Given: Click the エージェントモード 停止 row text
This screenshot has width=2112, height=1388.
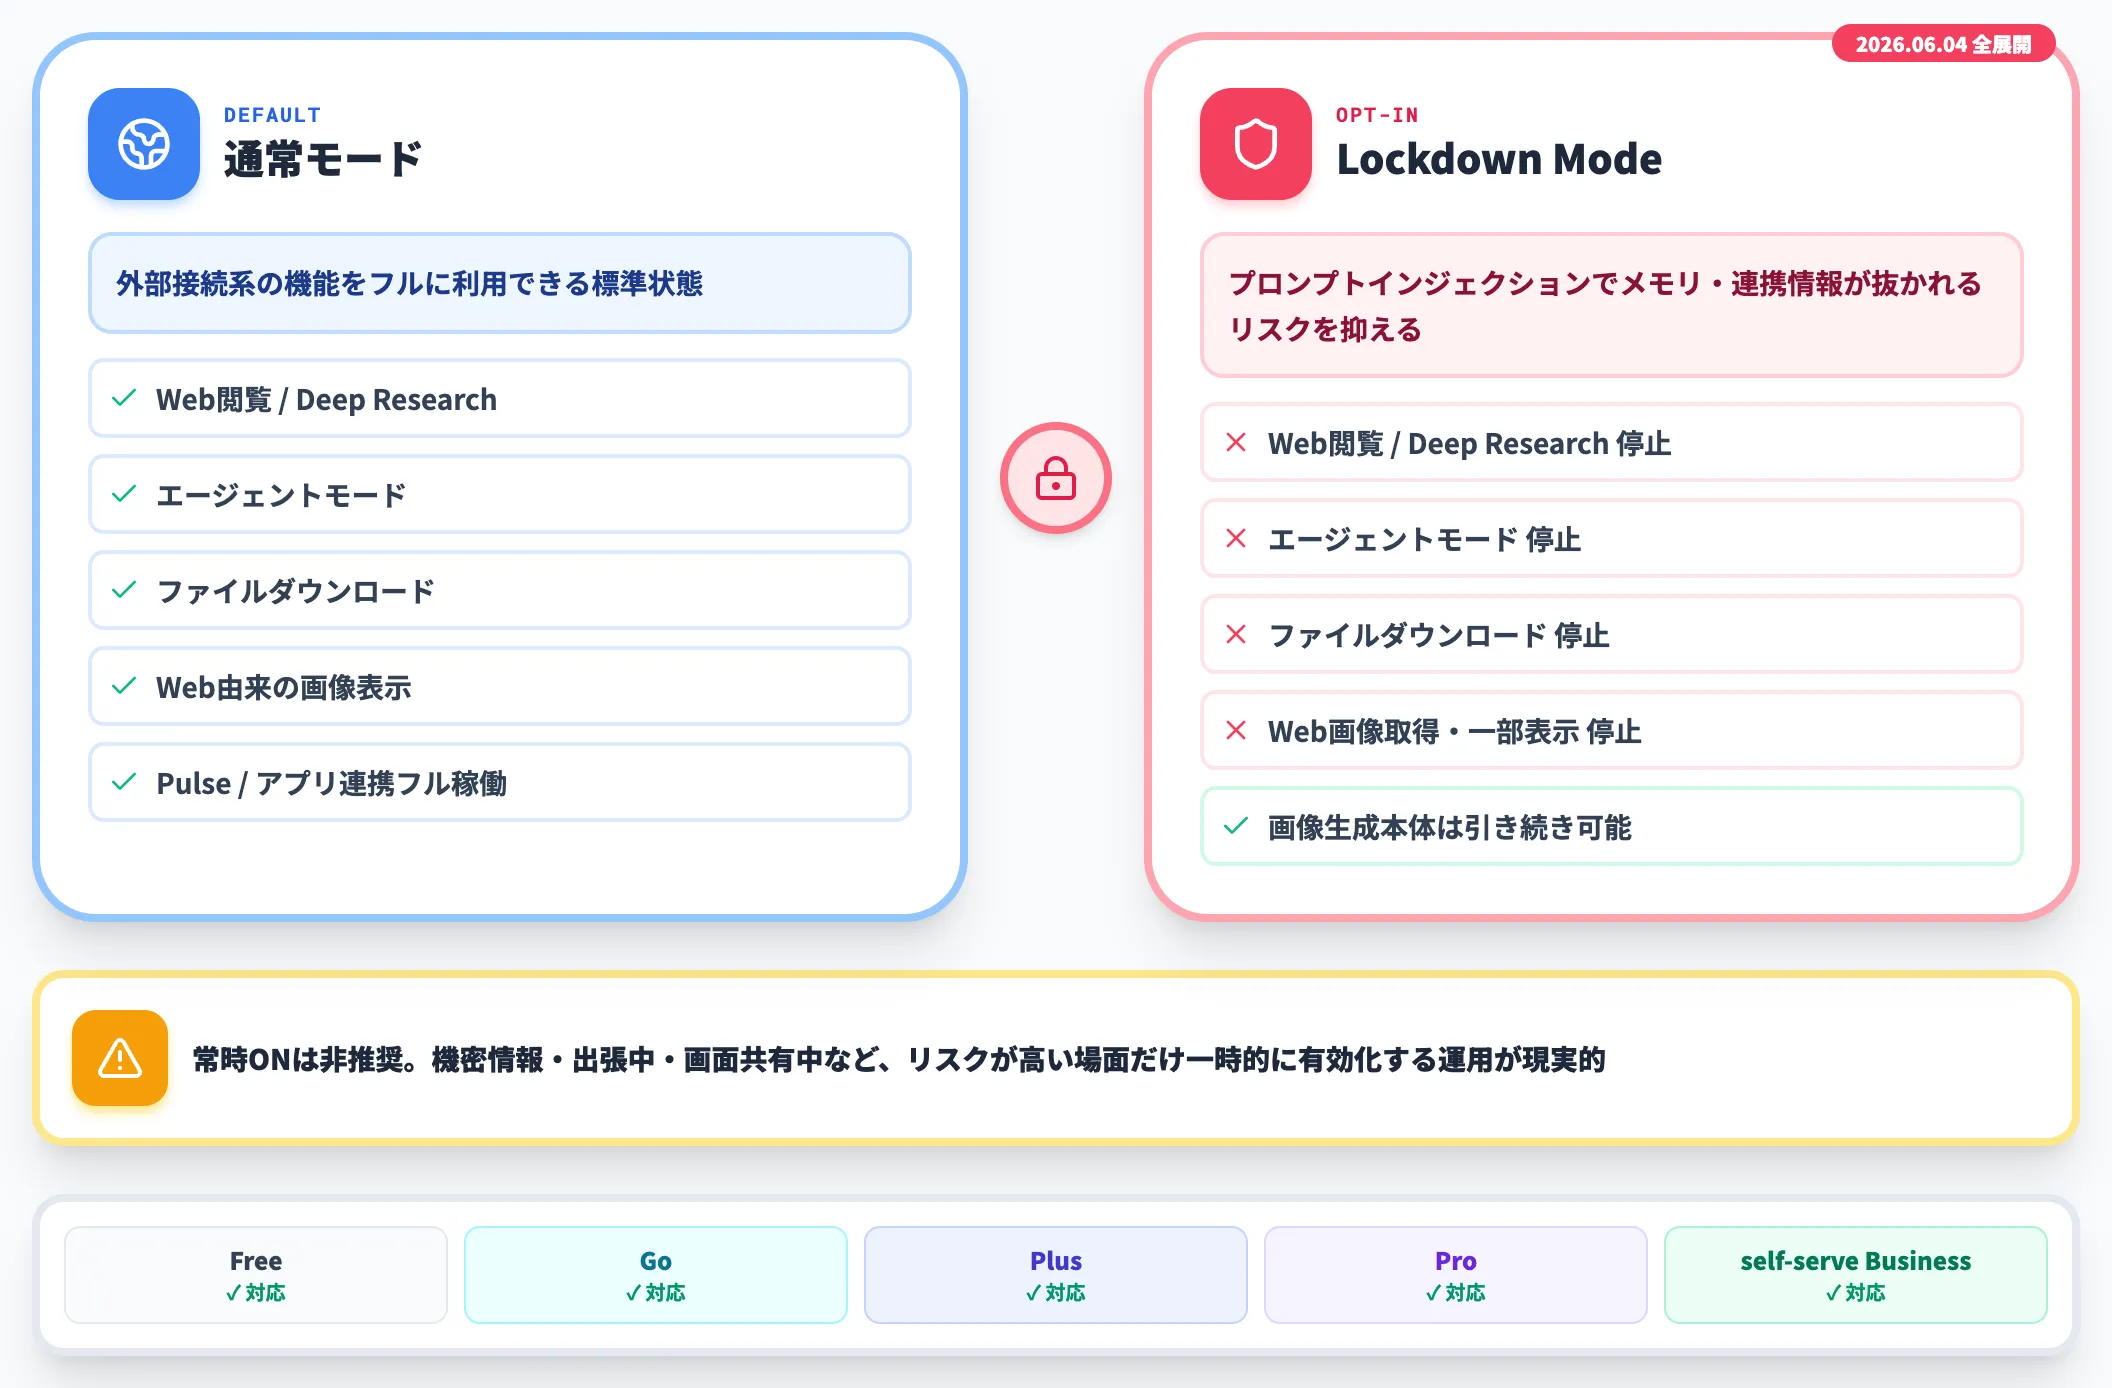Looking at the screenshot, I should click(x=1425, y=540).
